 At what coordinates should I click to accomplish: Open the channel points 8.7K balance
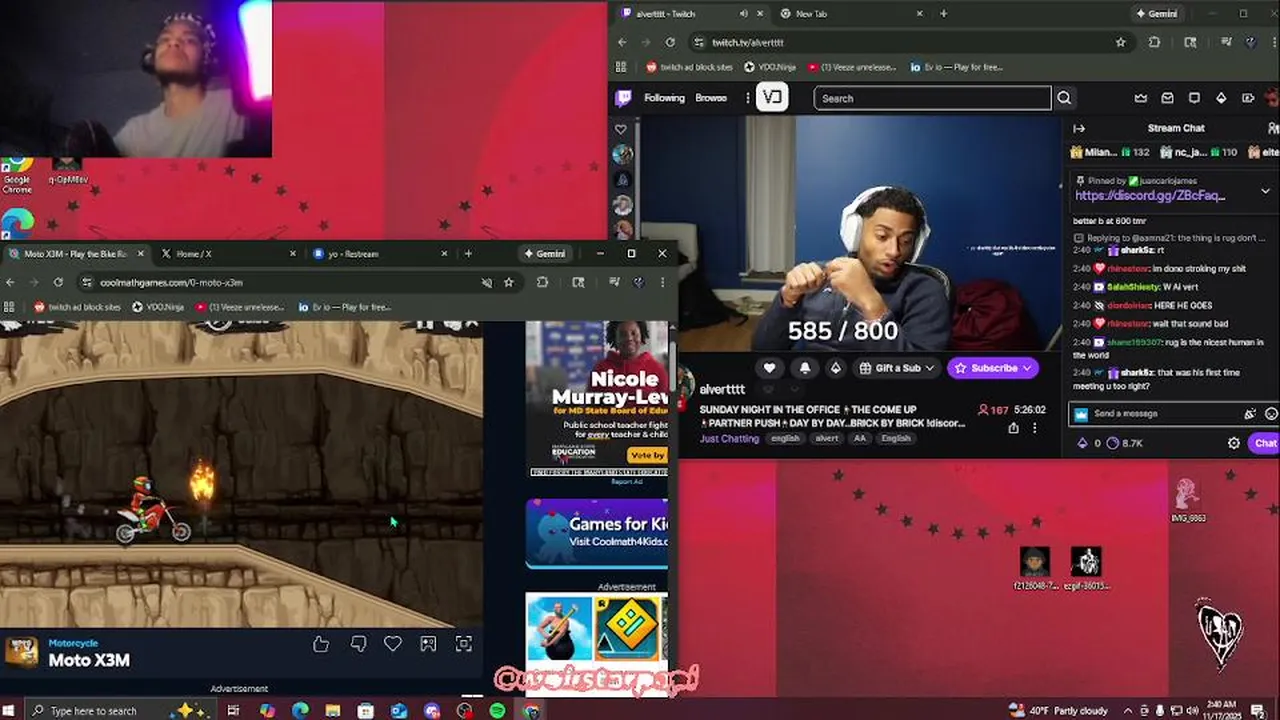coord(1126,443)
